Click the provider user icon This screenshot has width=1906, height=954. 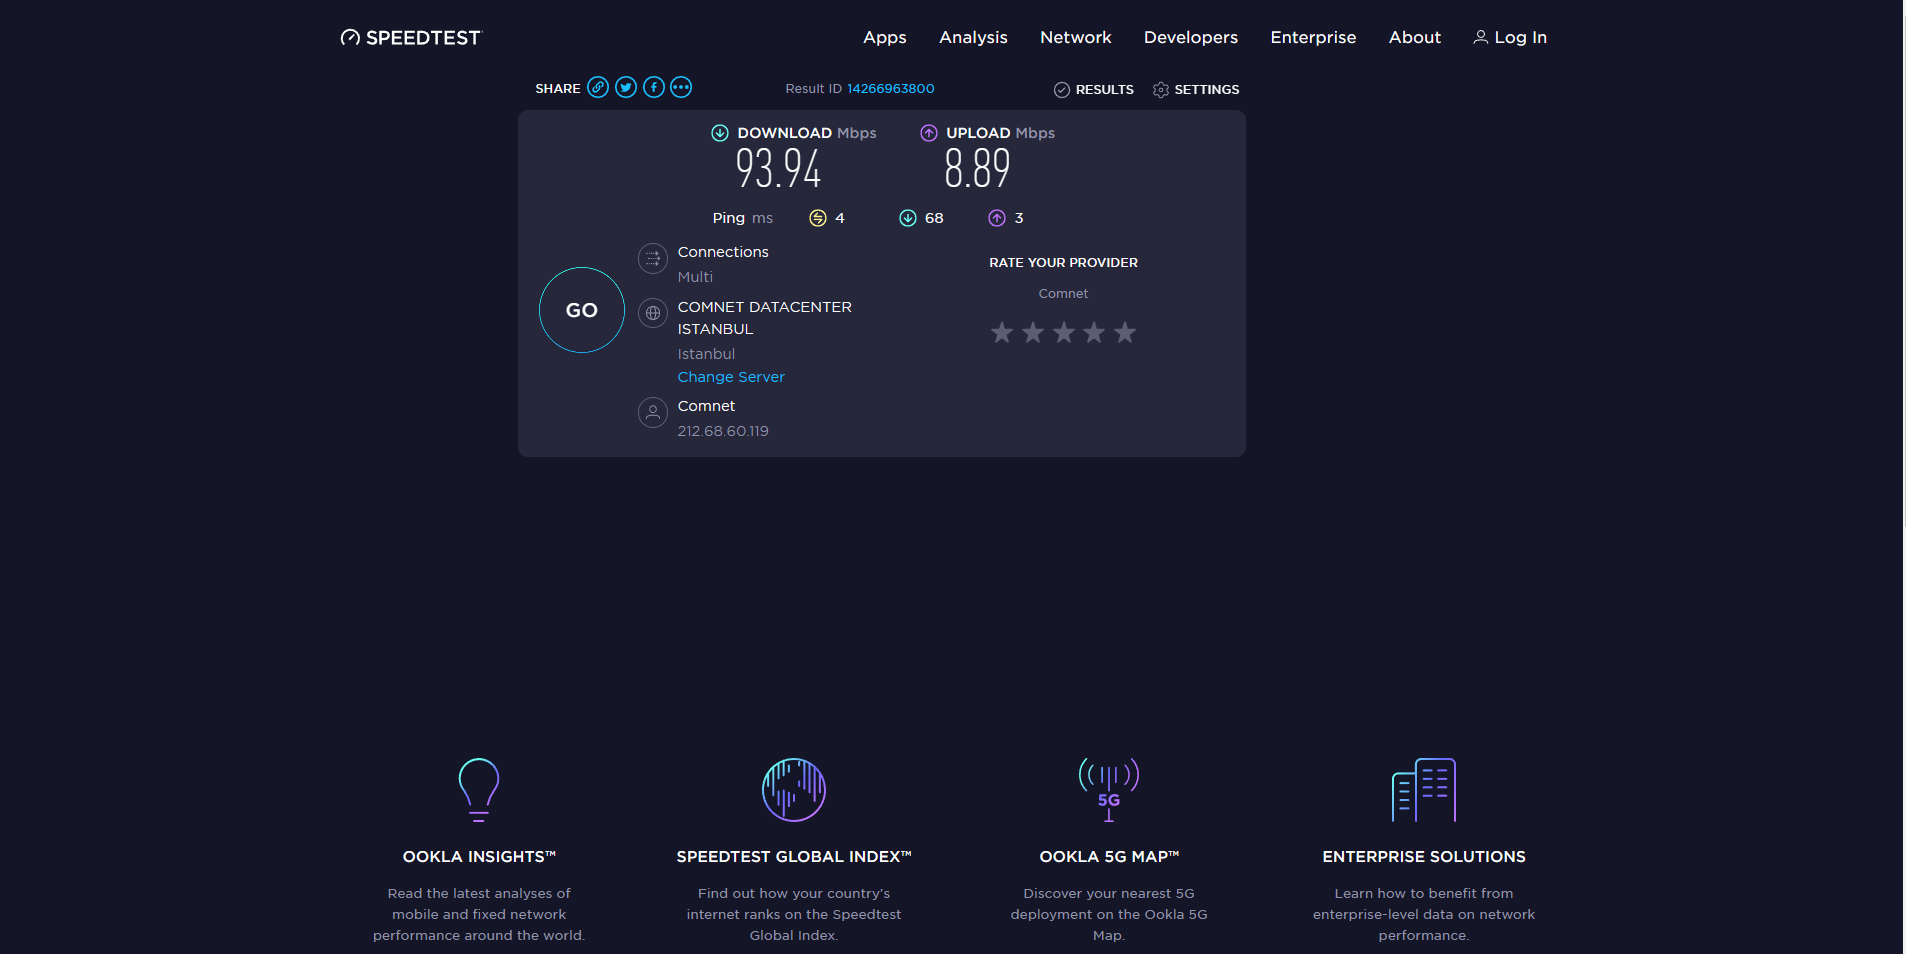(x=653, y=412)
